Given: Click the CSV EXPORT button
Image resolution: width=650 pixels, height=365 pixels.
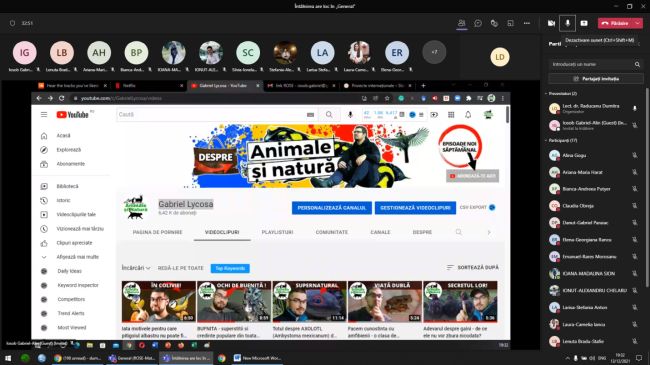Looking at the screenshot, I should point(477,207).
